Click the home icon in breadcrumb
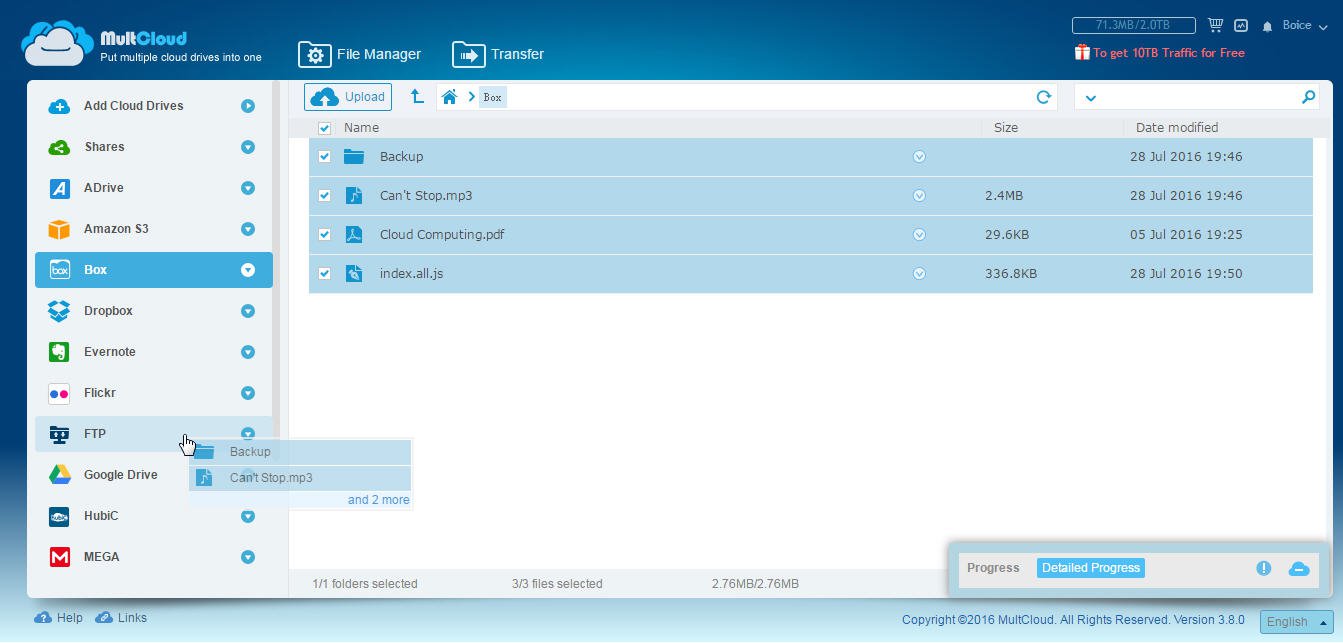Viewport: 1343px width, 643px height. [x=450, y=97]
